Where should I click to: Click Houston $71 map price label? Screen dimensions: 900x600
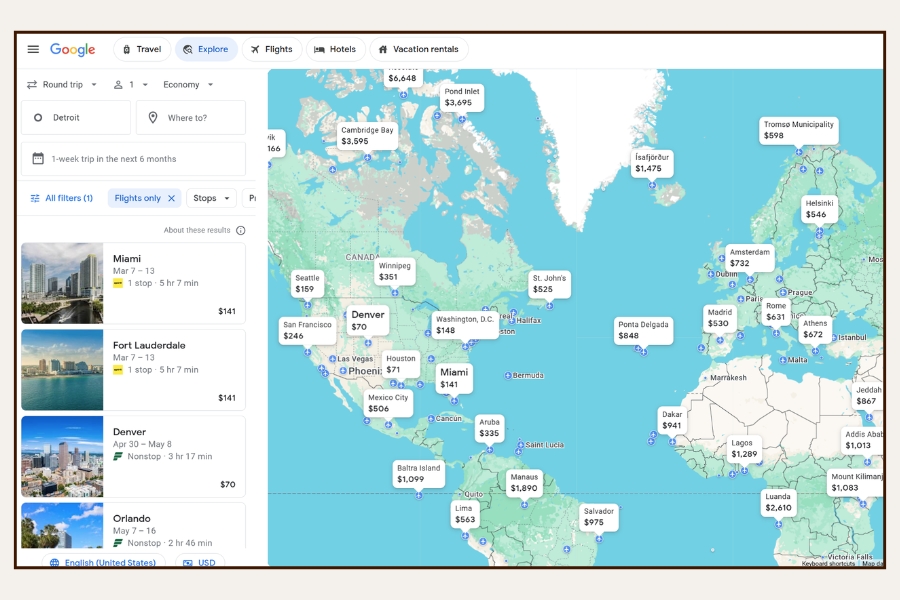401,364
